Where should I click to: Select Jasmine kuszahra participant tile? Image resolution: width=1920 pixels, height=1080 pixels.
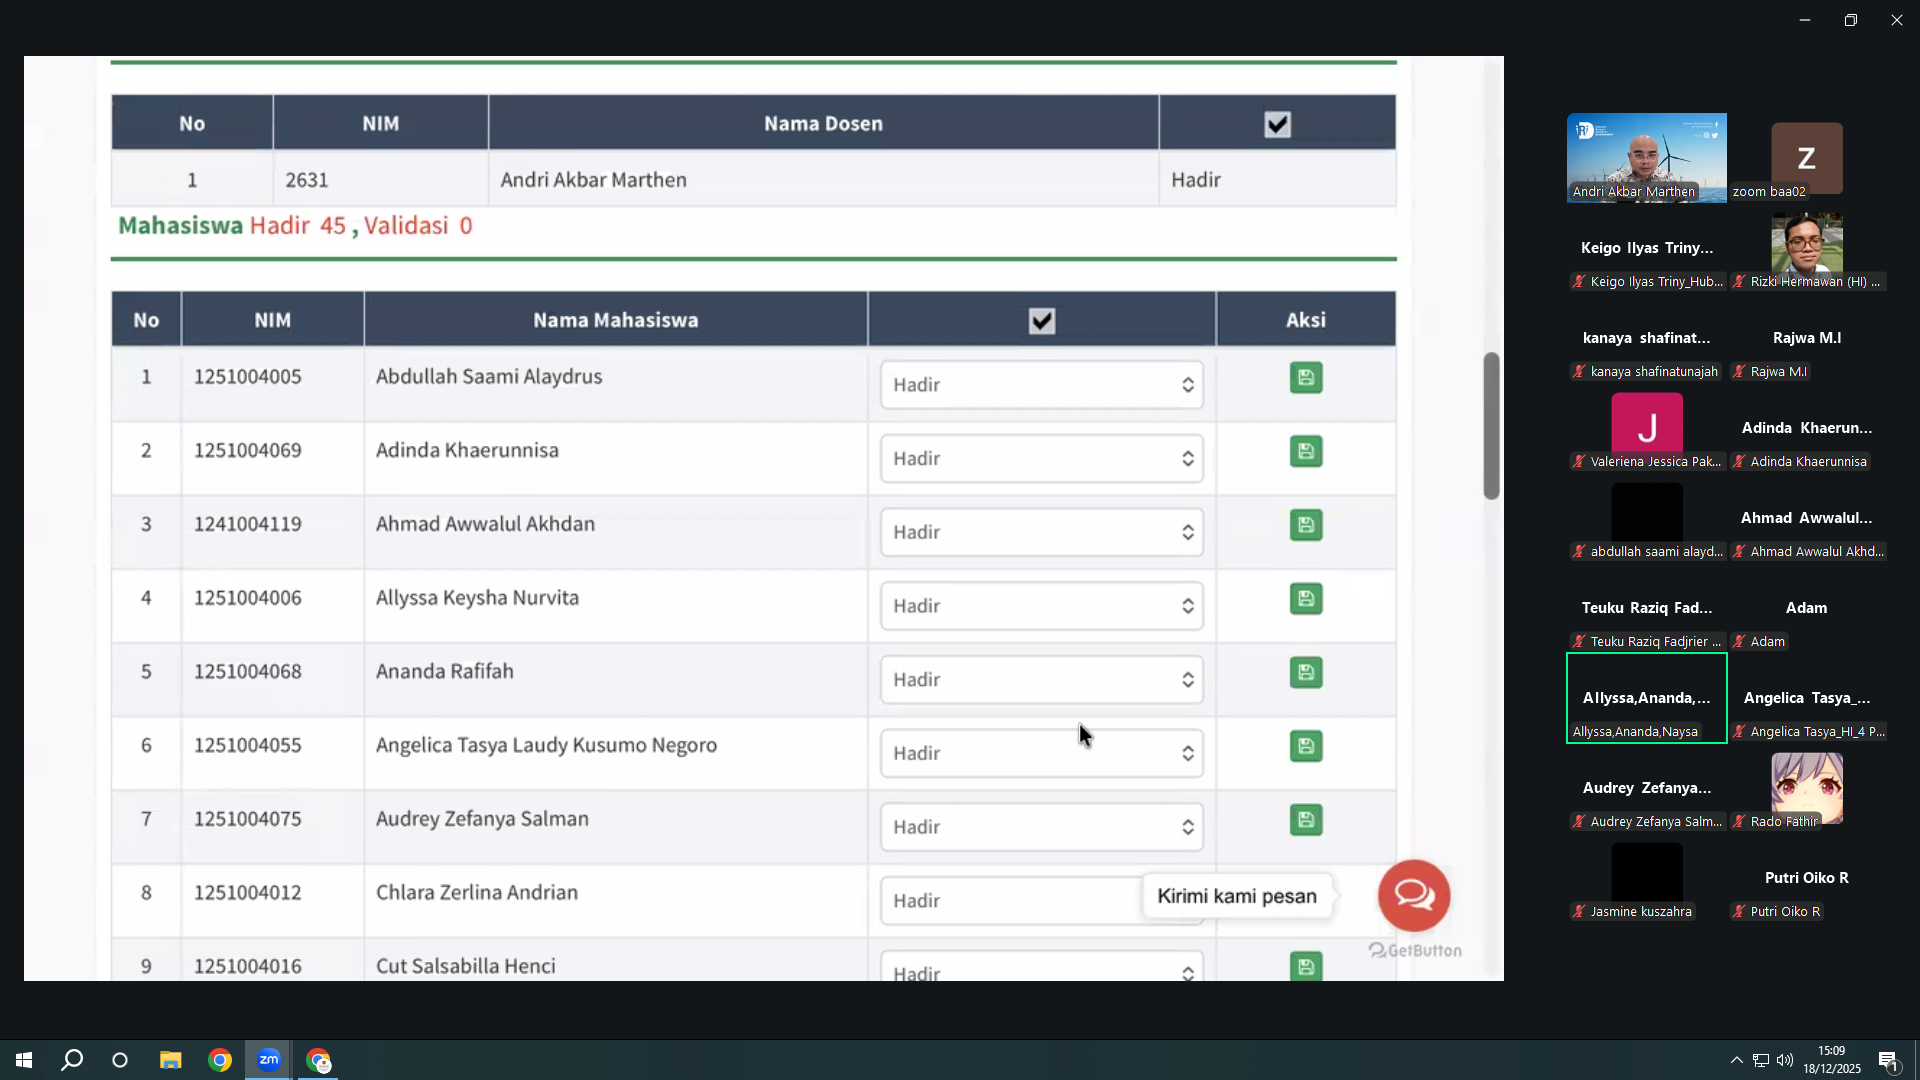1647,878
